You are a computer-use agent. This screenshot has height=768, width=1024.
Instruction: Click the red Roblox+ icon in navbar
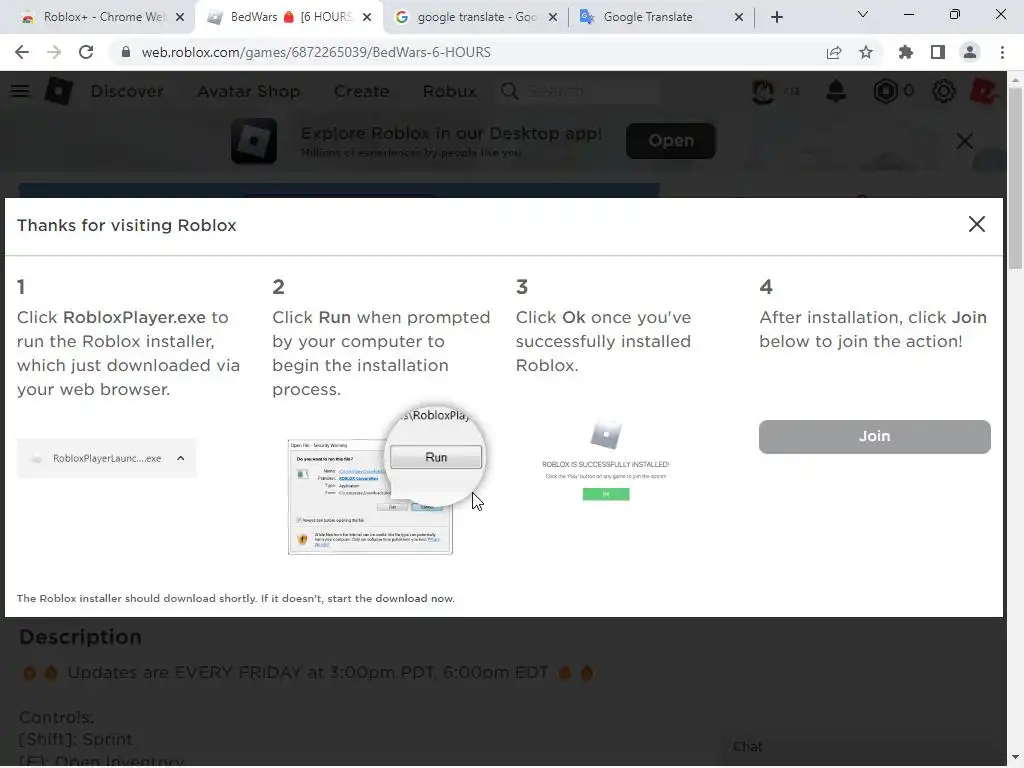coord(983,91)
